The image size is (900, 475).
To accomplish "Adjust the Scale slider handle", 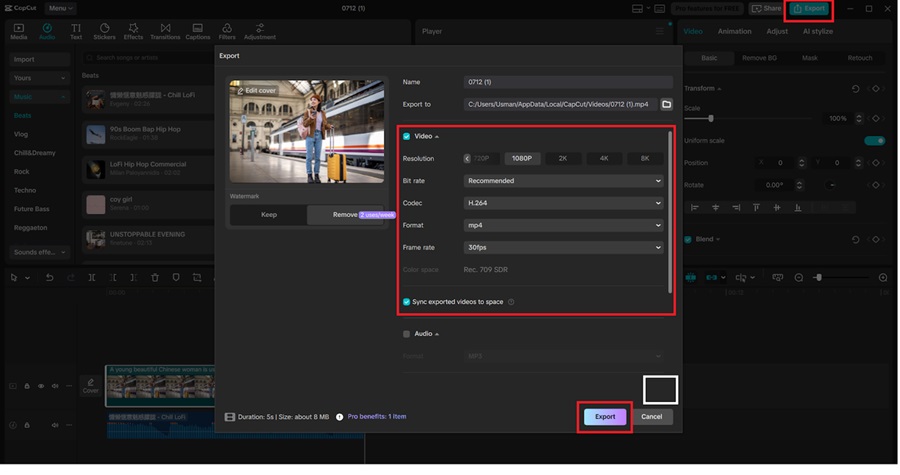I will click(711, 119).
